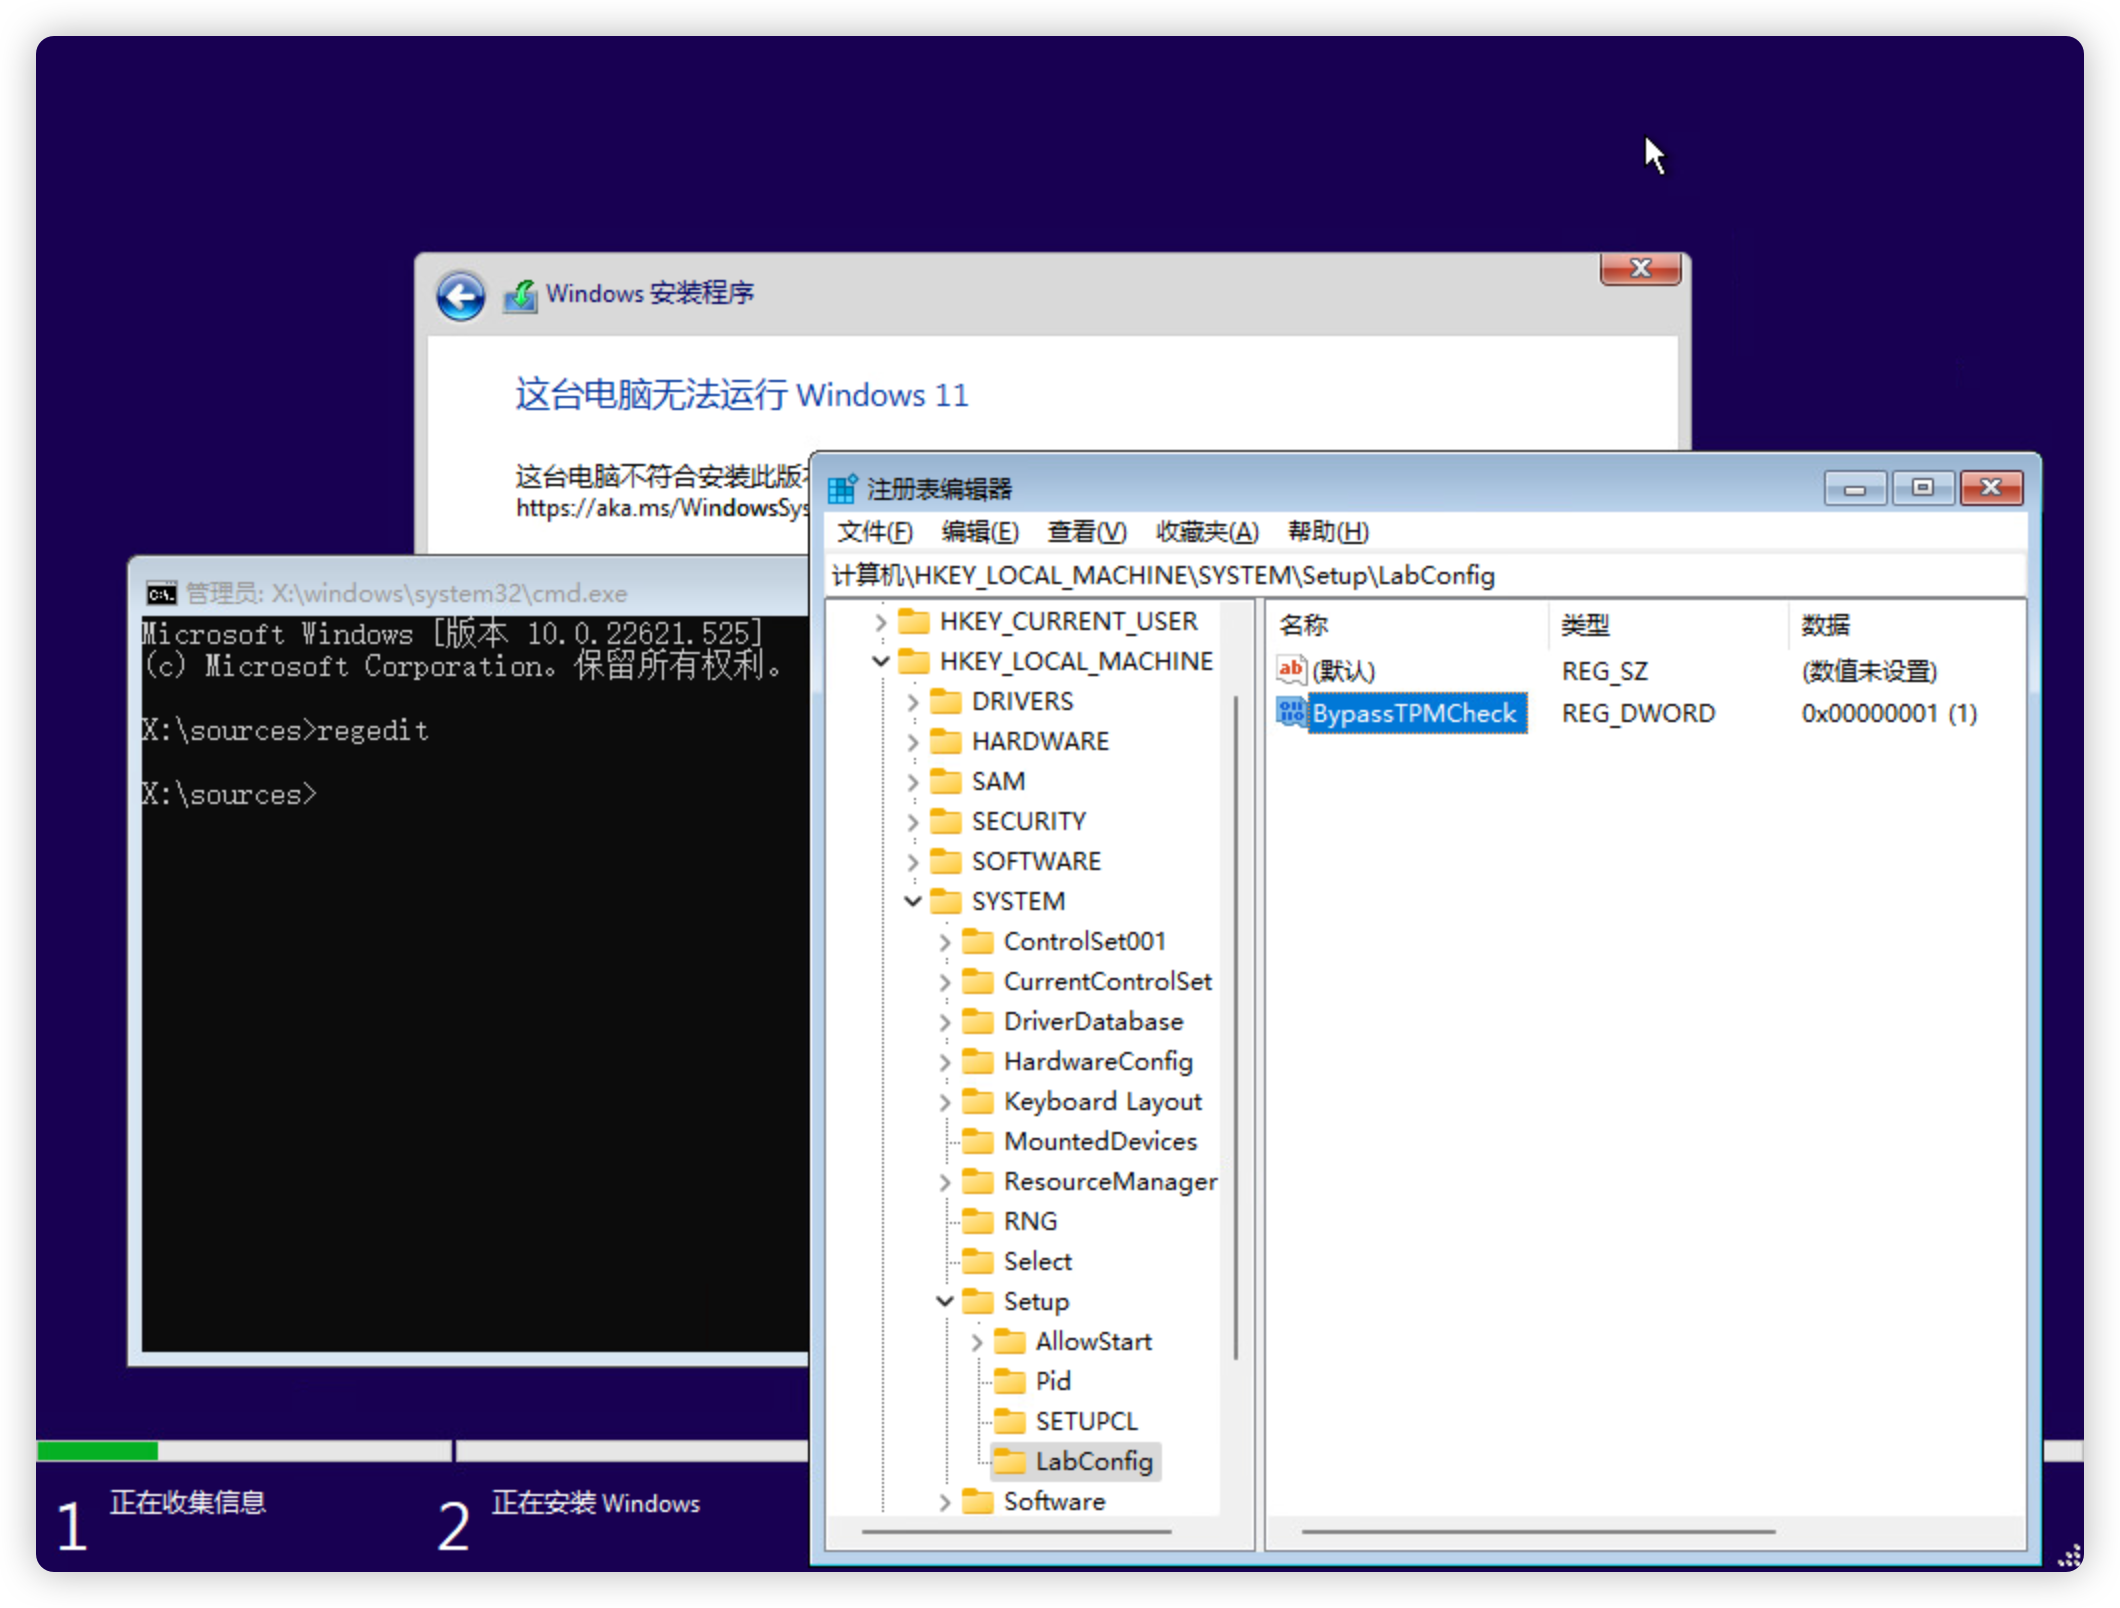Image resolution: width=2120 pixels, height=1608 pixels.
Task: Select the Pid registry key
Action: [x=1052, y=1381]
